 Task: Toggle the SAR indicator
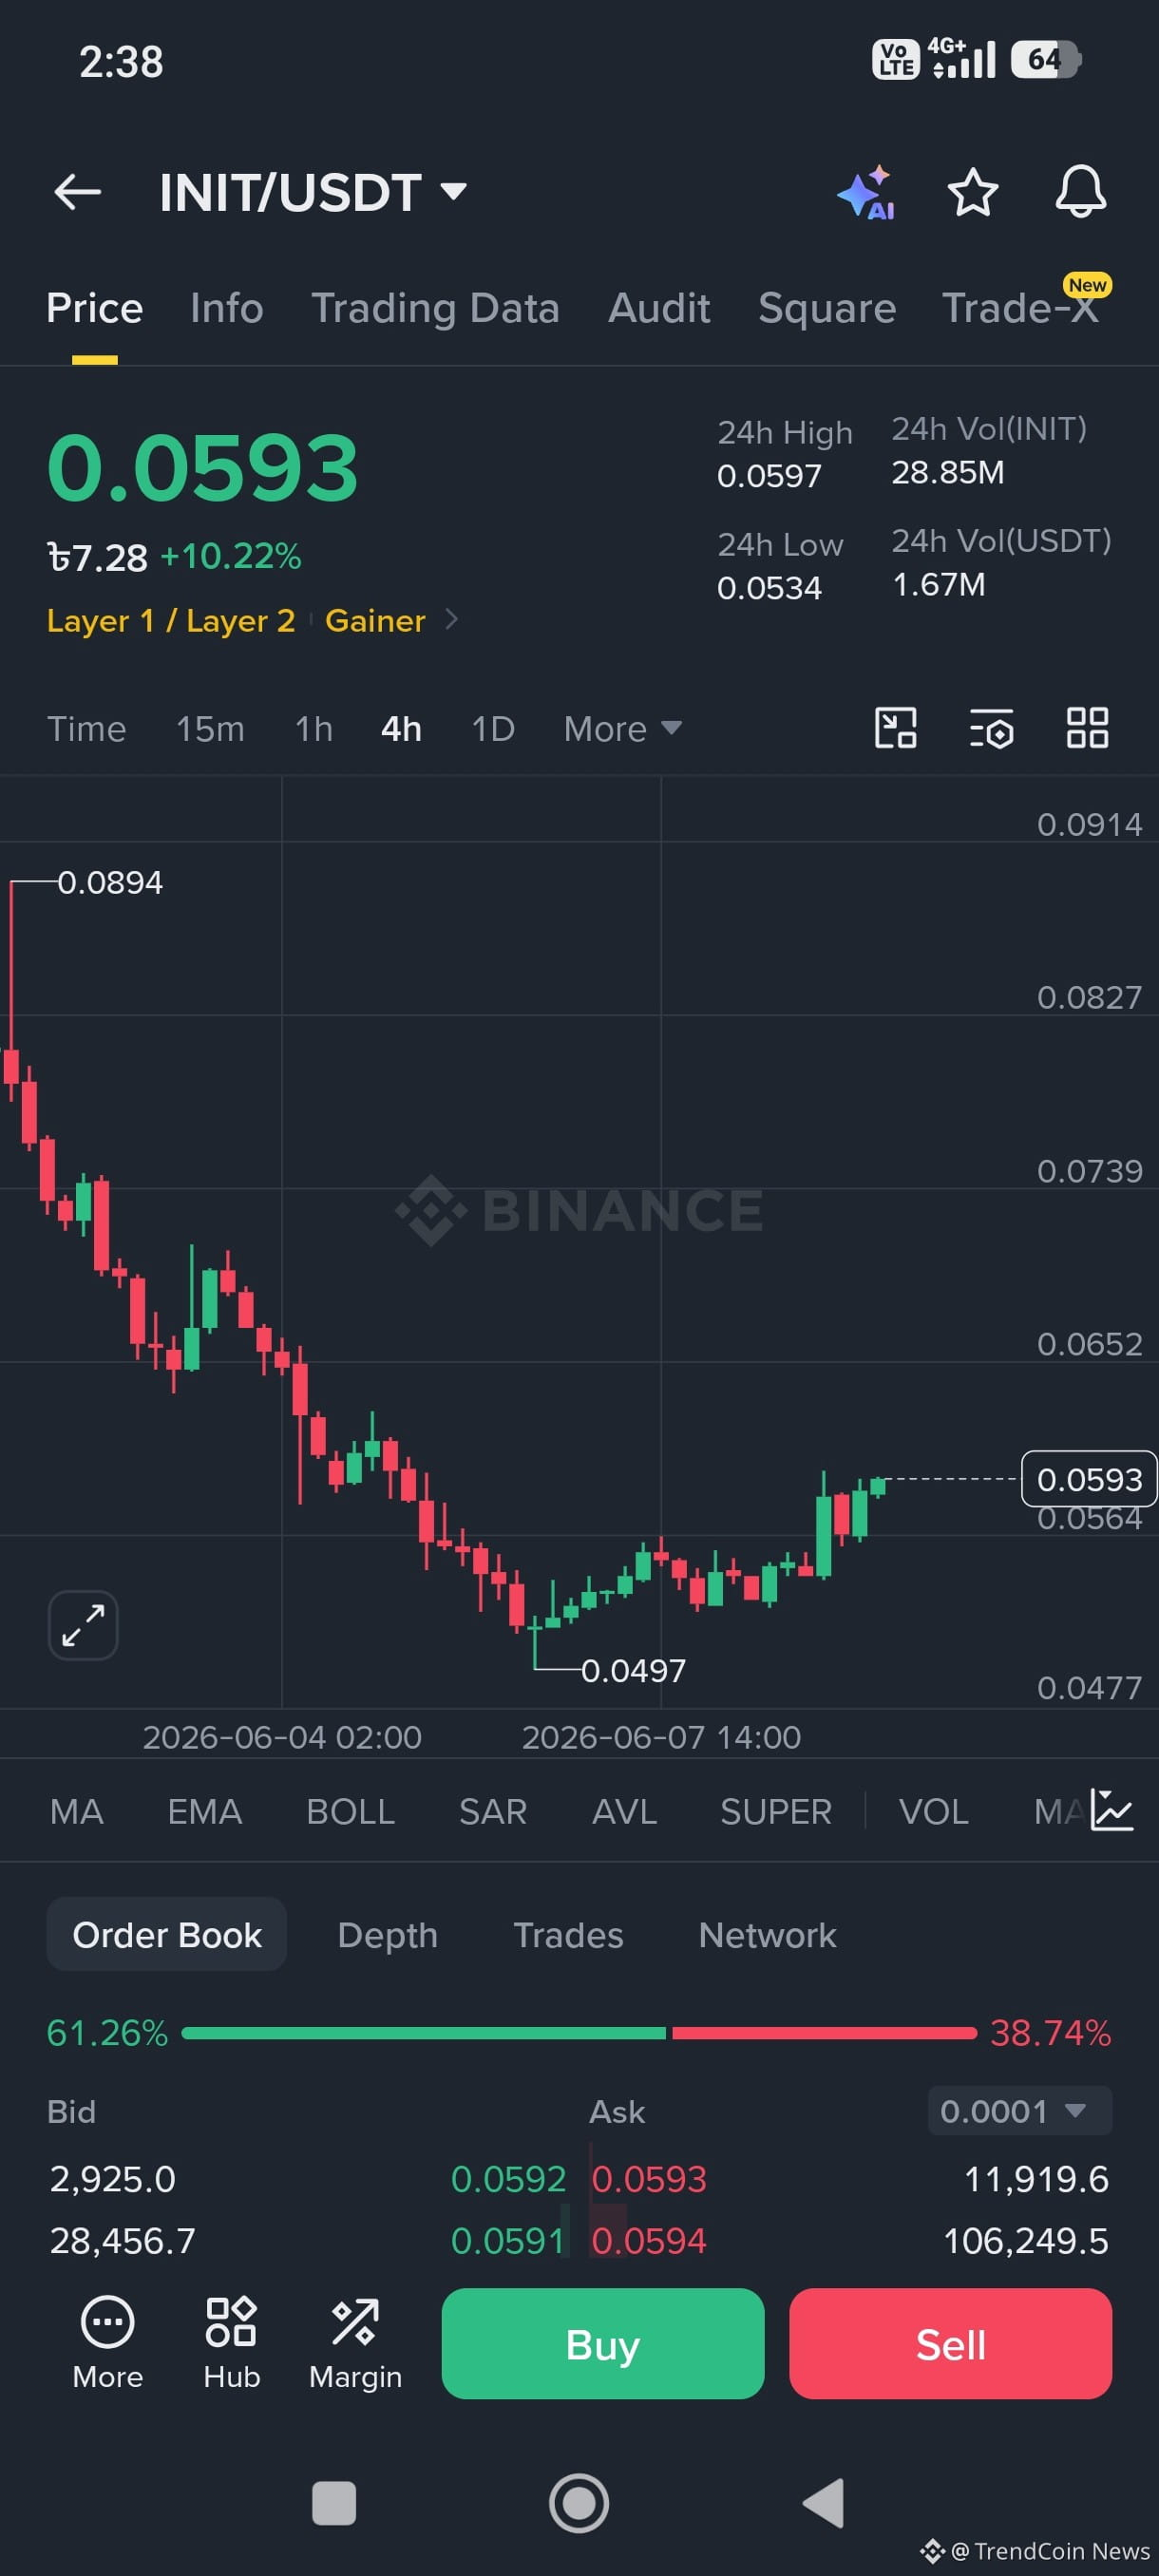[493, 1811]
